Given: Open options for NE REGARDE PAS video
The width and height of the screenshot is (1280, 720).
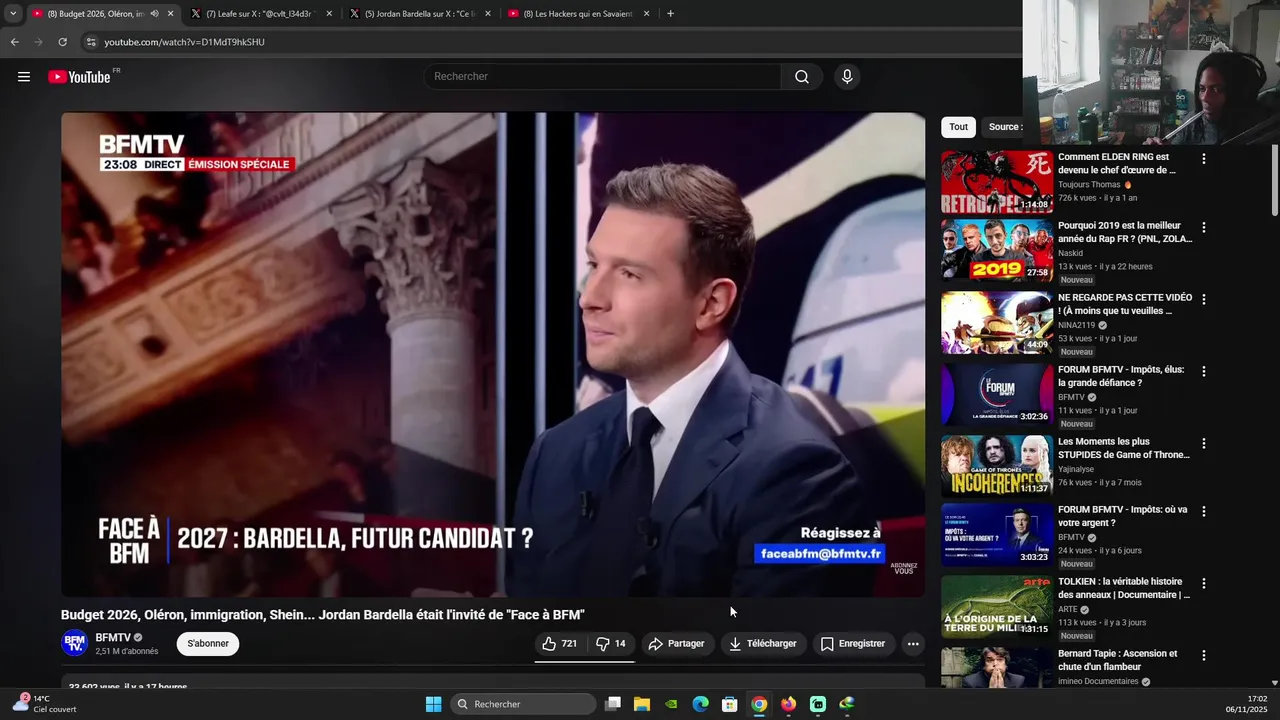Looking at the screenshot, I should click(1204, 299).
